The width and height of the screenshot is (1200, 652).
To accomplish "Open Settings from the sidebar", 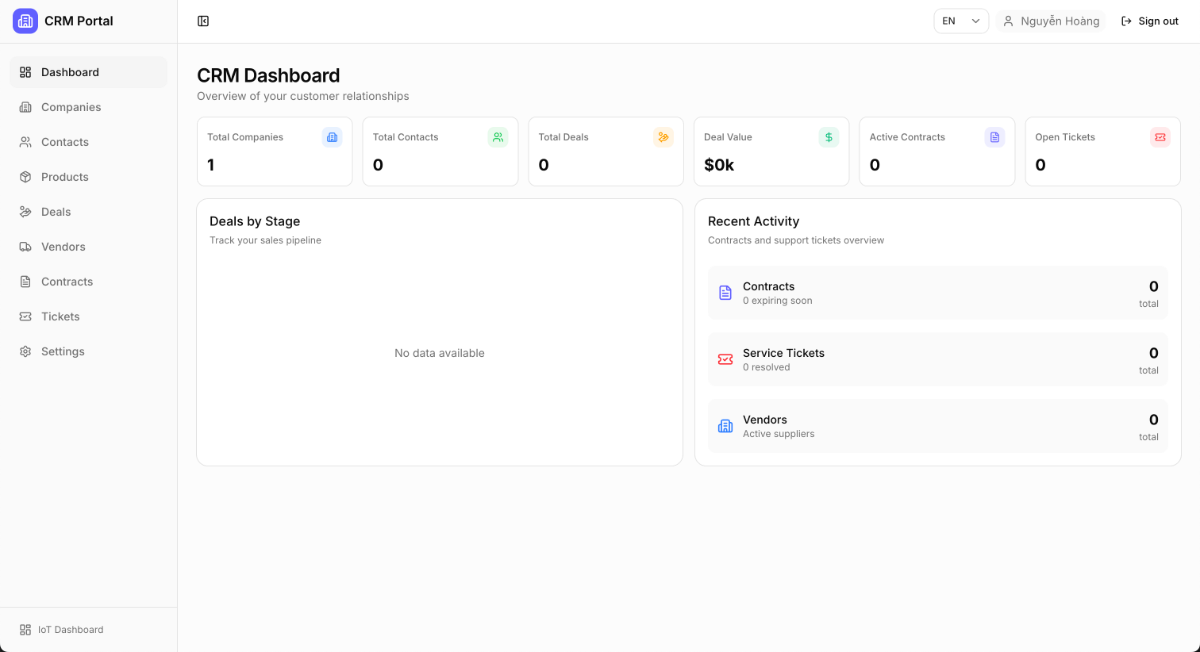I will click(x=89, y=352).
